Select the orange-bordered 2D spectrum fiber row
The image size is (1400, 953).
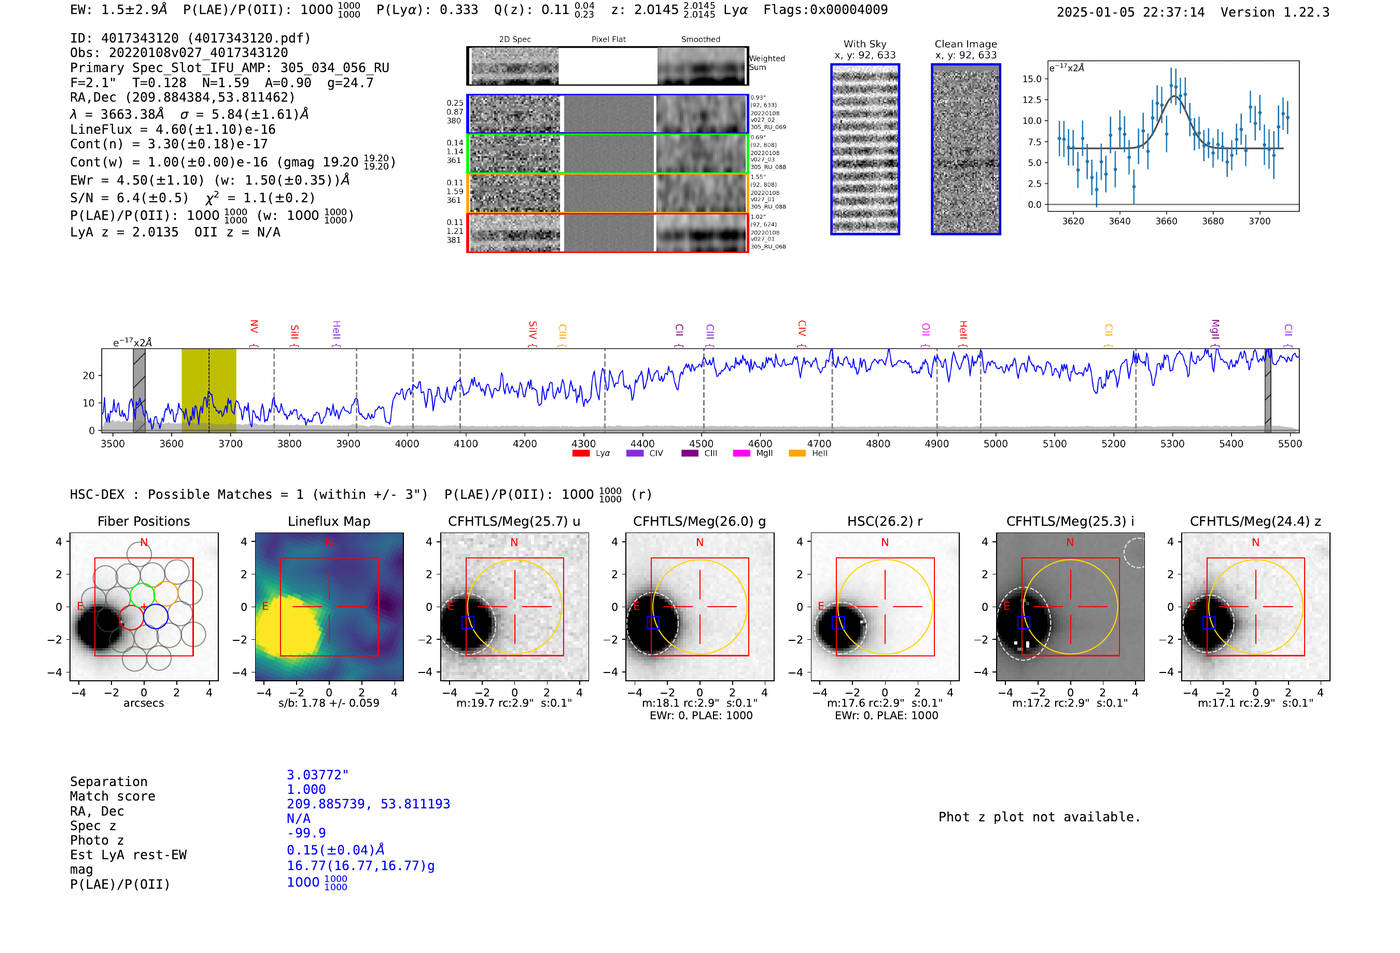[608, 193]
